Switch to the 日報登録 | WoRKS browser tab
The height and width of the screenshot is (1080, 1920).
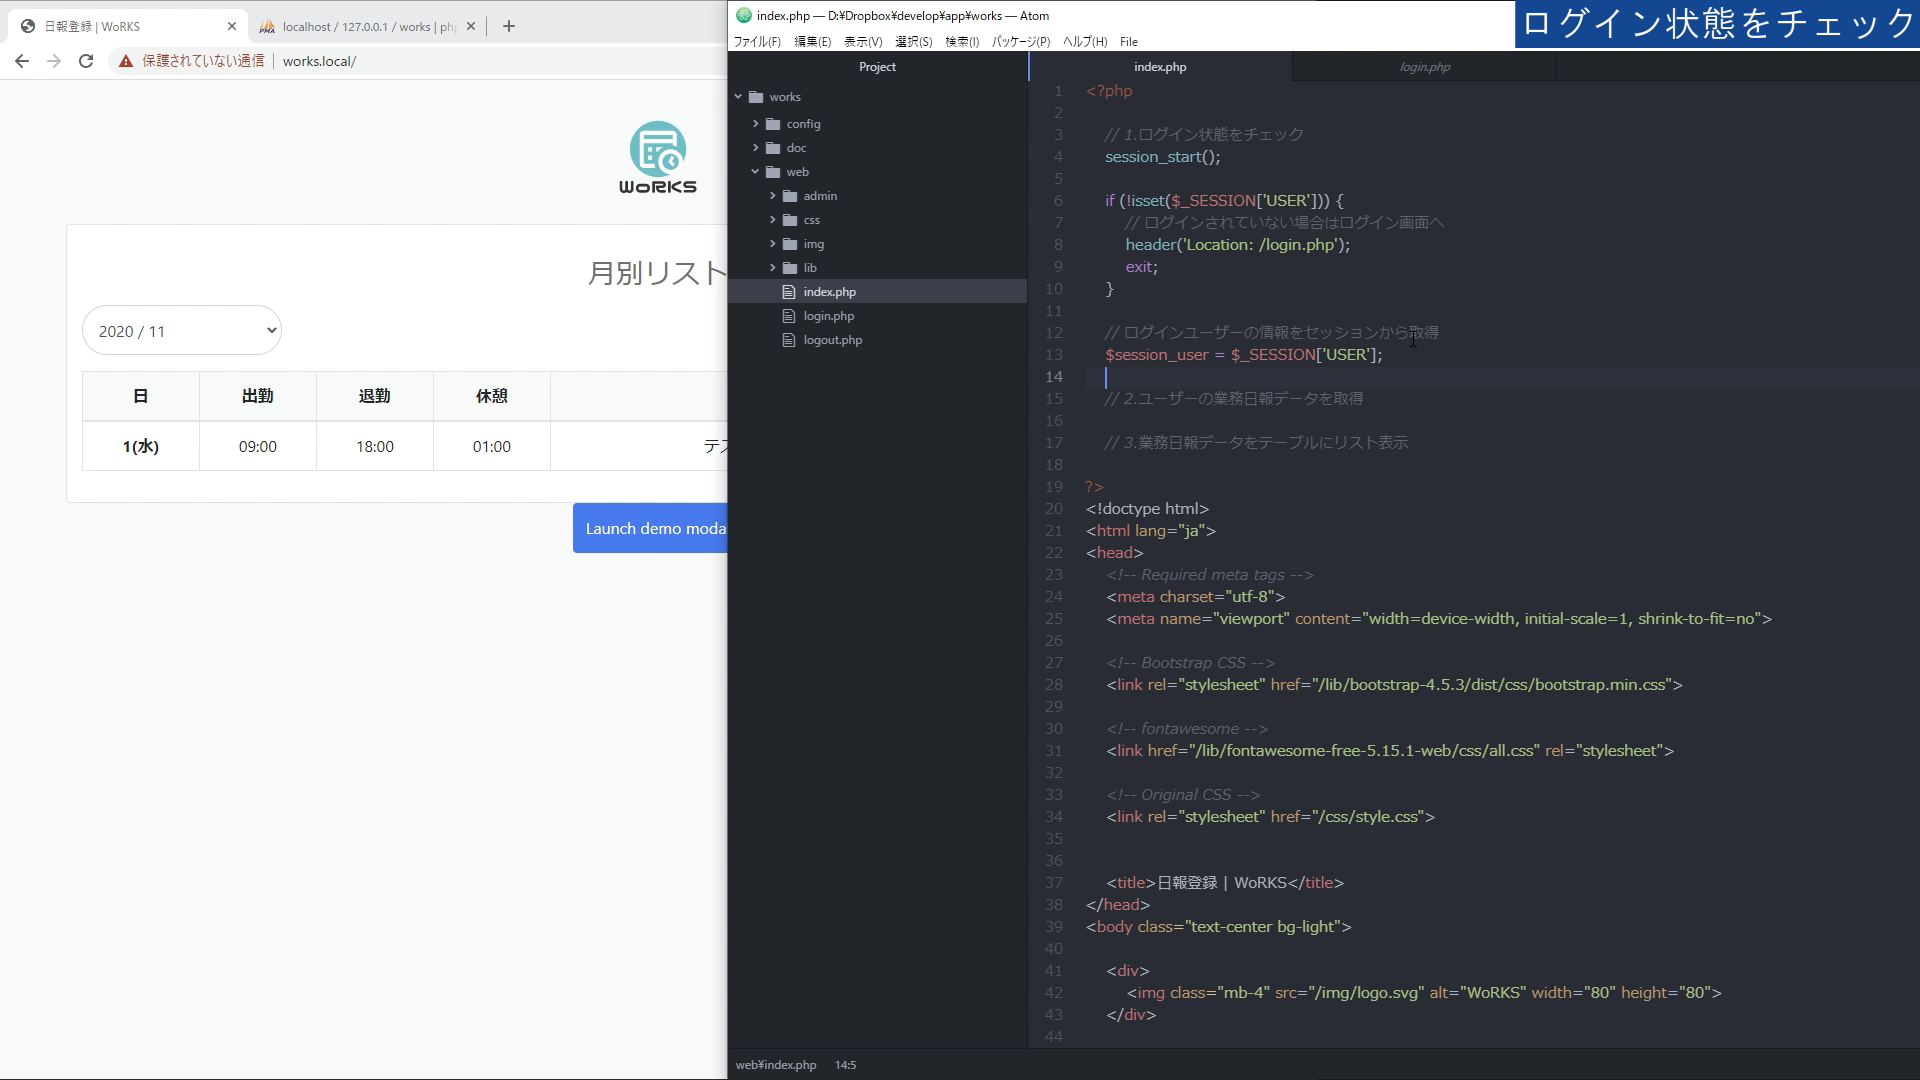click(x=128, y=26)
